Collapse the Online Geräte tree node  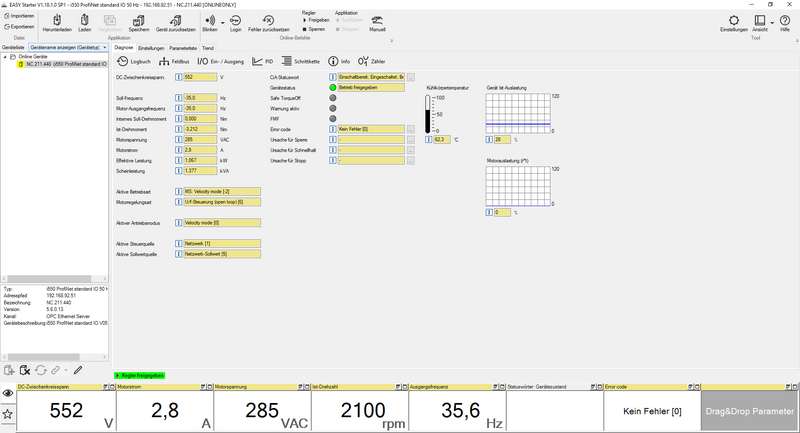tap(5, 57)
